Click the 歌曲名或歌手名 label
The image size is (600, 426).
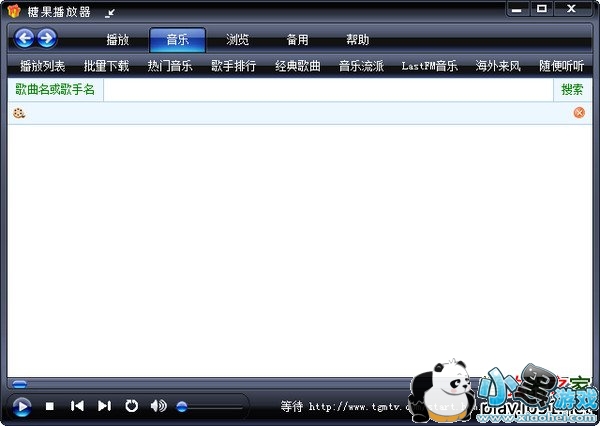55,90
